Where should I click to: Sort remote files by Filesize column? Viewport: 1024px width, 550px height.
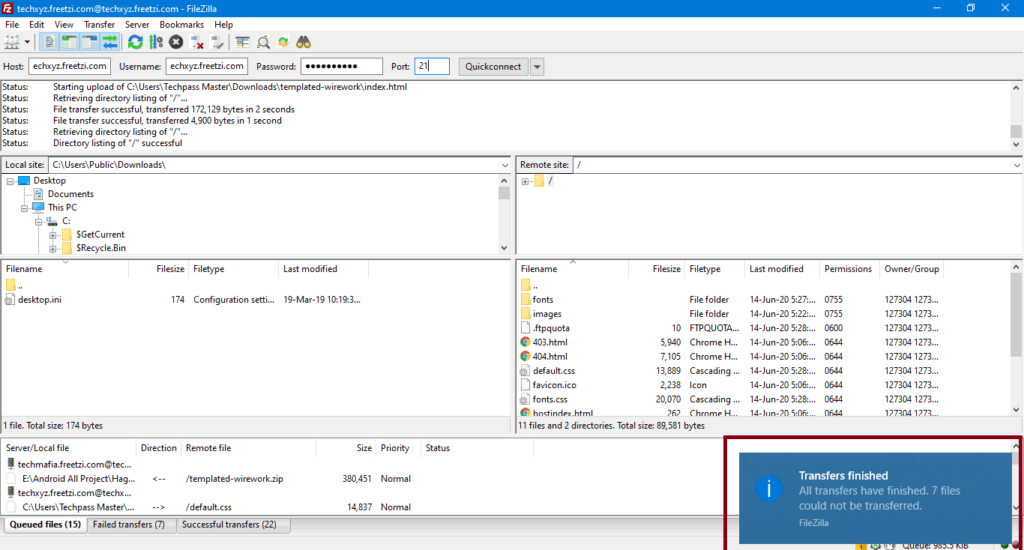tap(656, 268)
